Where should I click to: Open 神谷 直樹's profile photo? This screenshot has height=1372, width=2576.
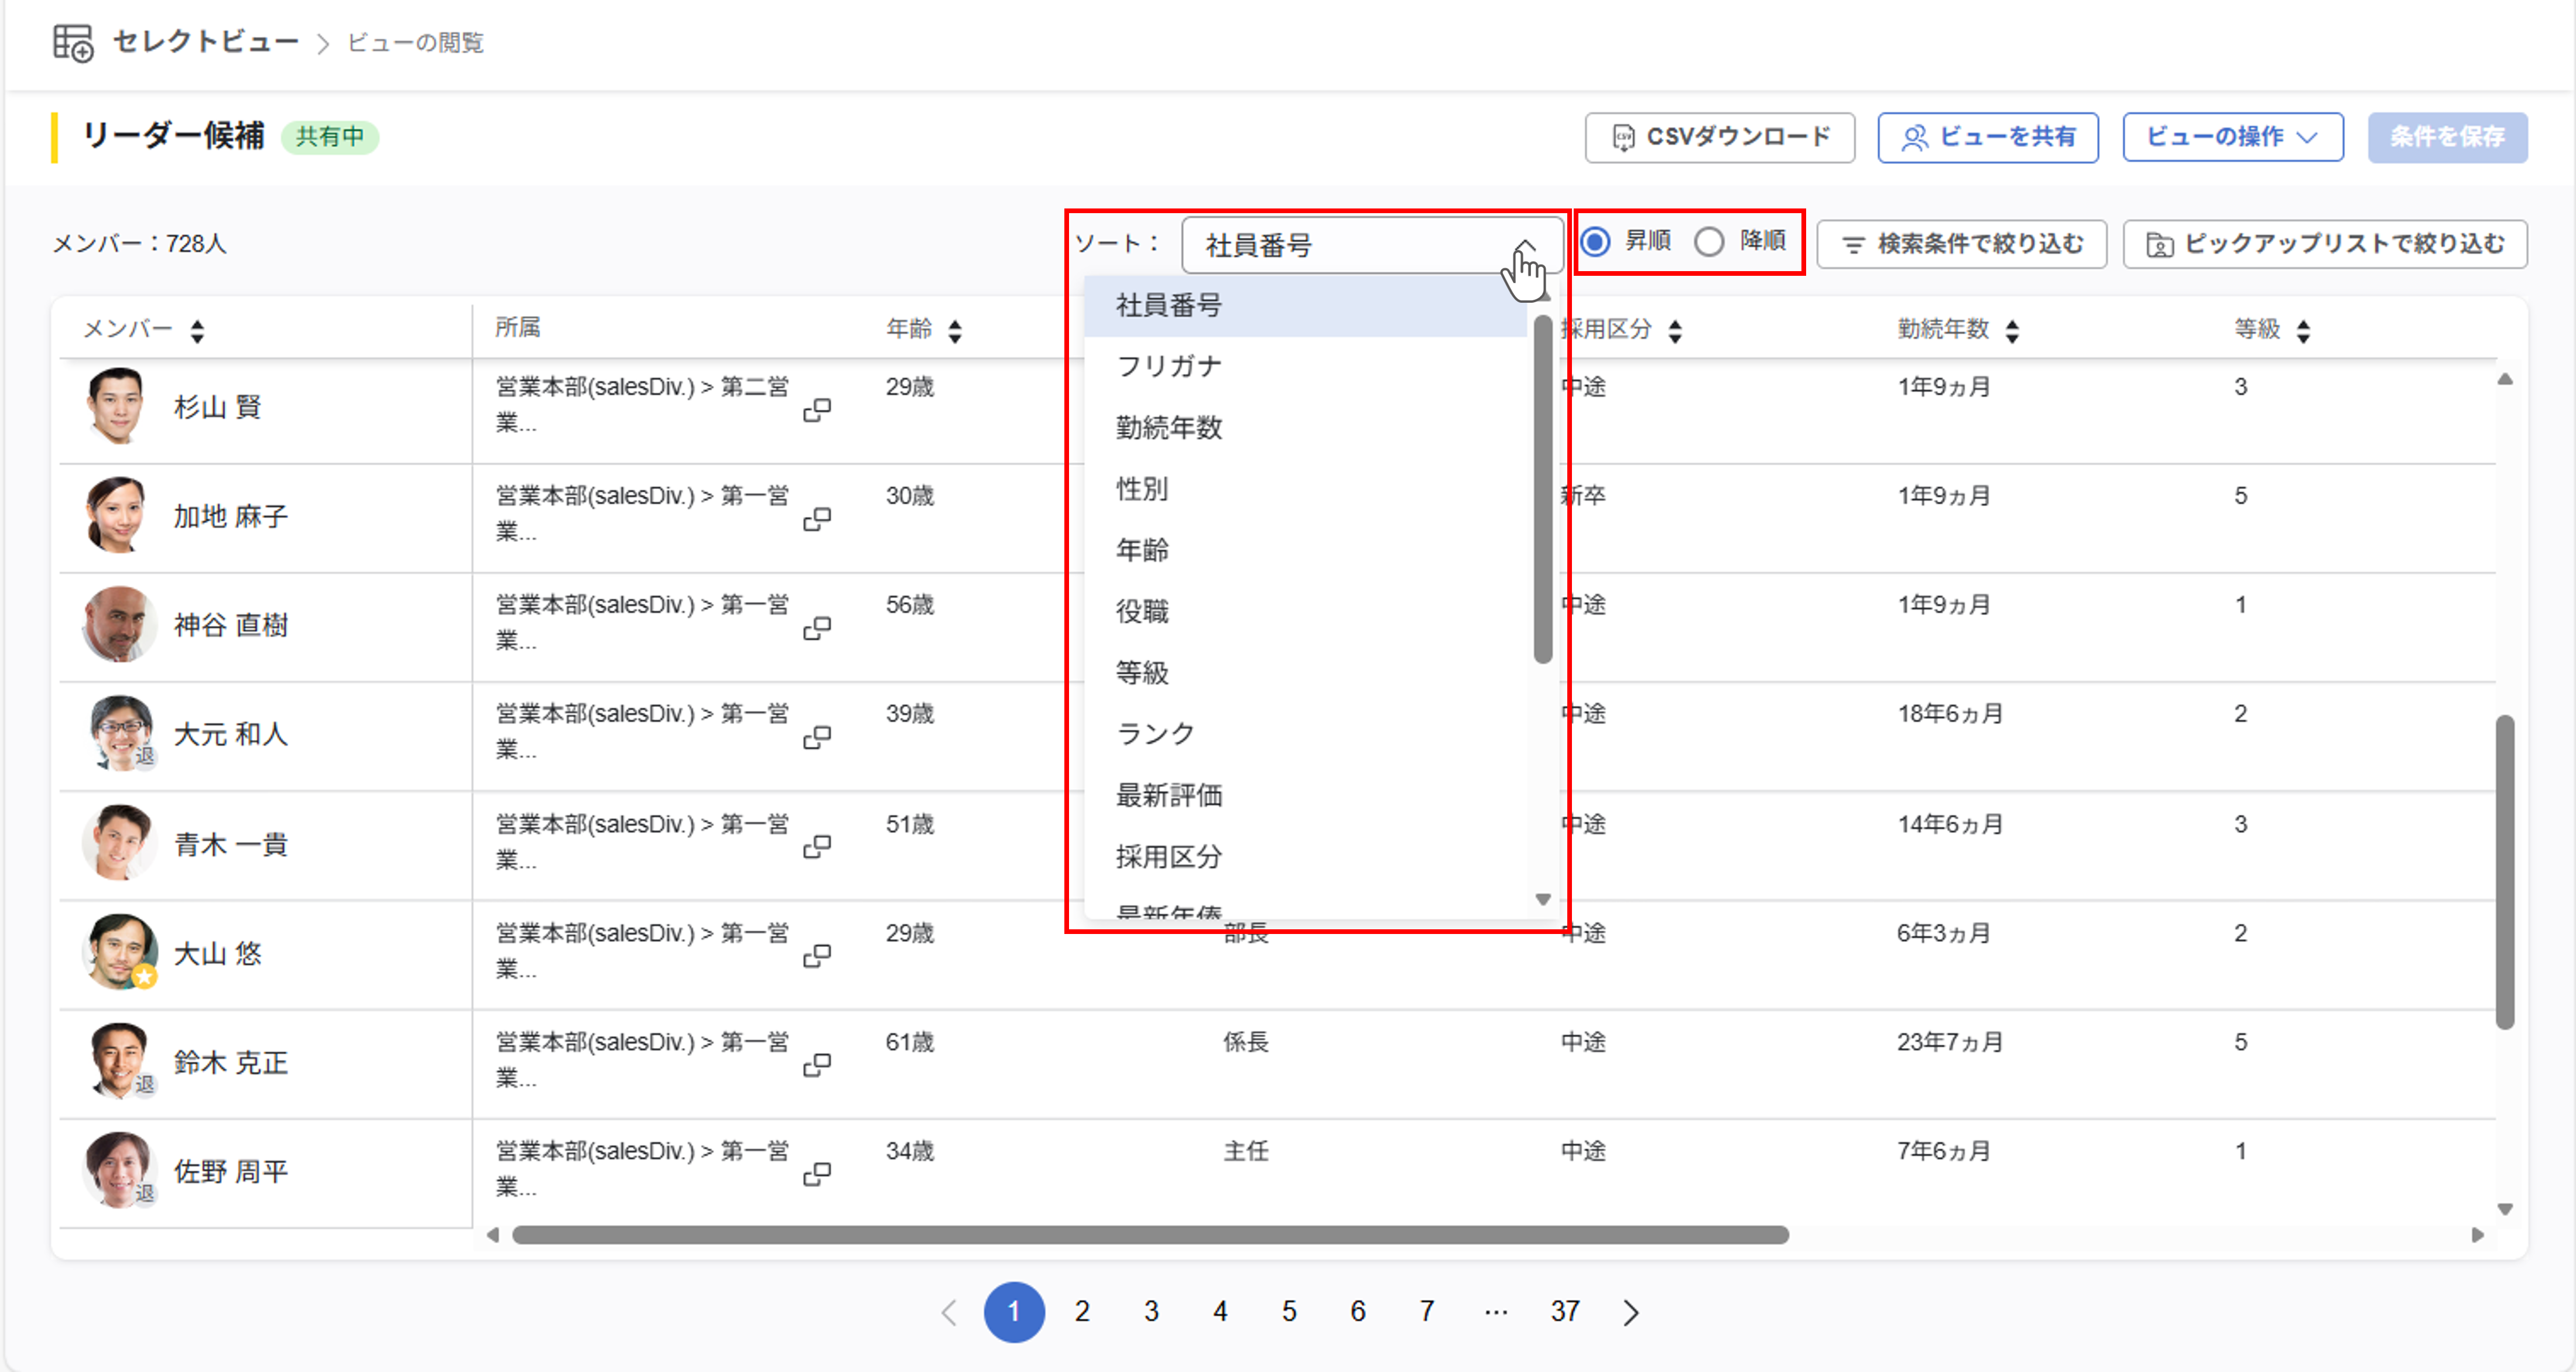click(x=118, y=624)
